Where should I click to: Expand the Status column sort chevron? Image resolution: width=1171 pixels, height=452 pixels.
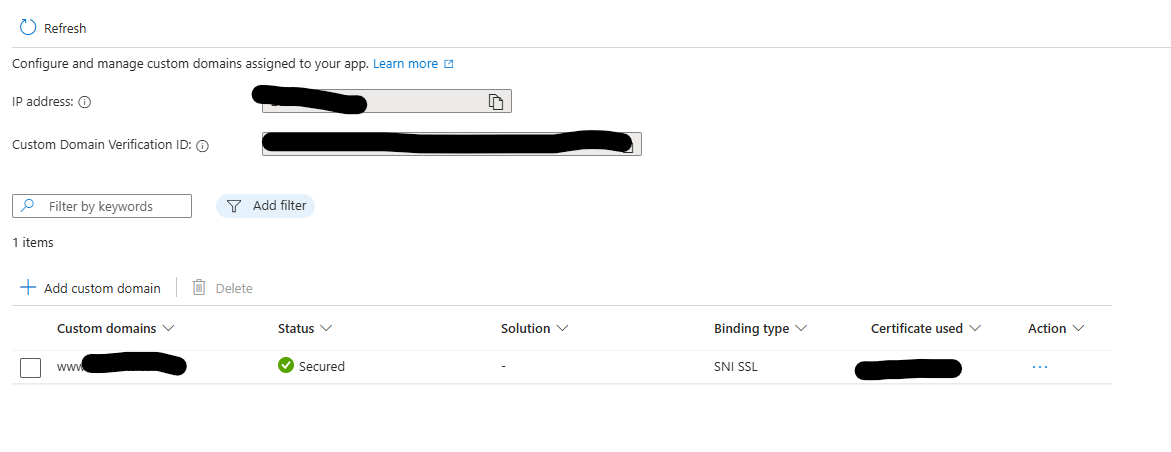click(326, 329)
